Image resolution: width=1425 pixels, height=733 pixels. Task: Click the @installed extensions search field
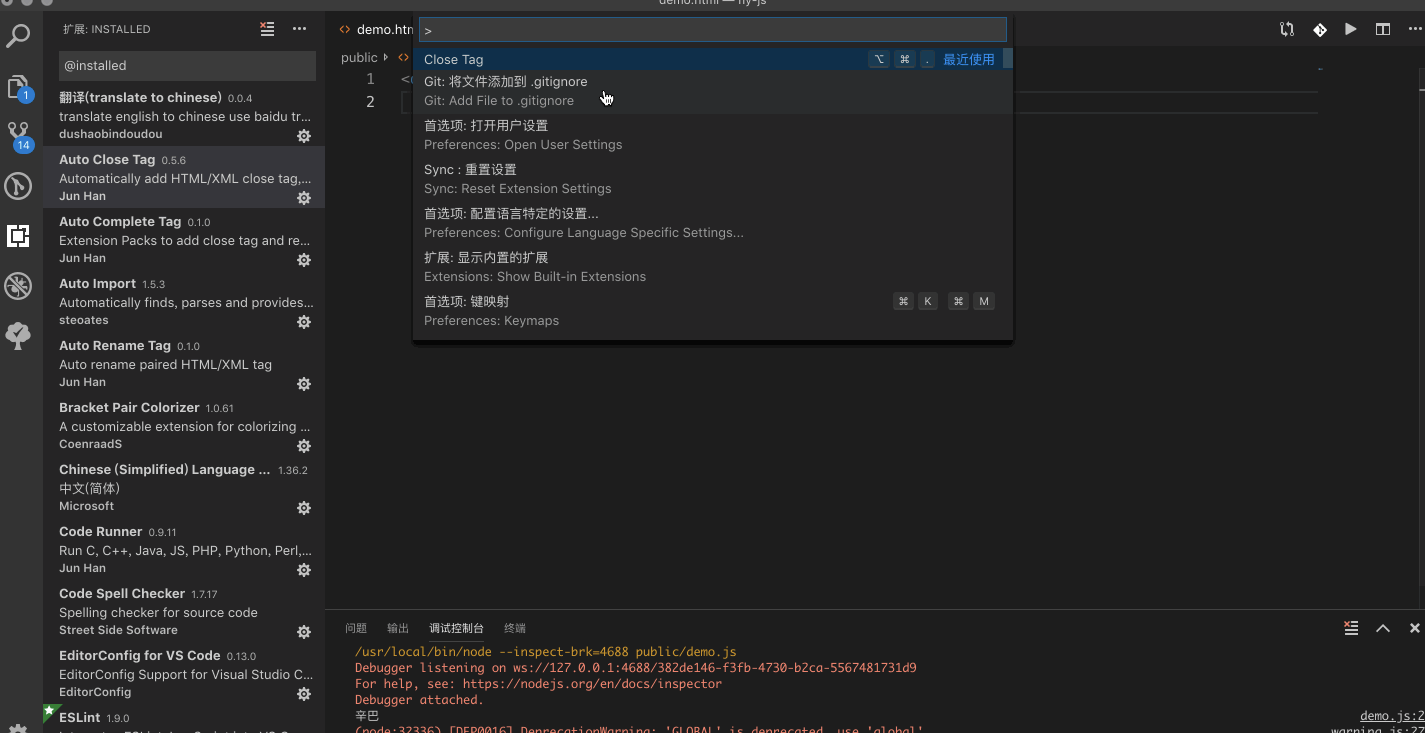click(x=187, y=65)
